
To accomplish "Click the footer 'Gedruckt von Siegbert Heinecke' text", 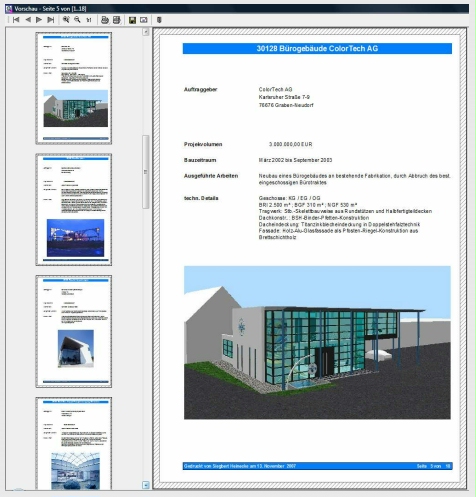I will [240, 466].
